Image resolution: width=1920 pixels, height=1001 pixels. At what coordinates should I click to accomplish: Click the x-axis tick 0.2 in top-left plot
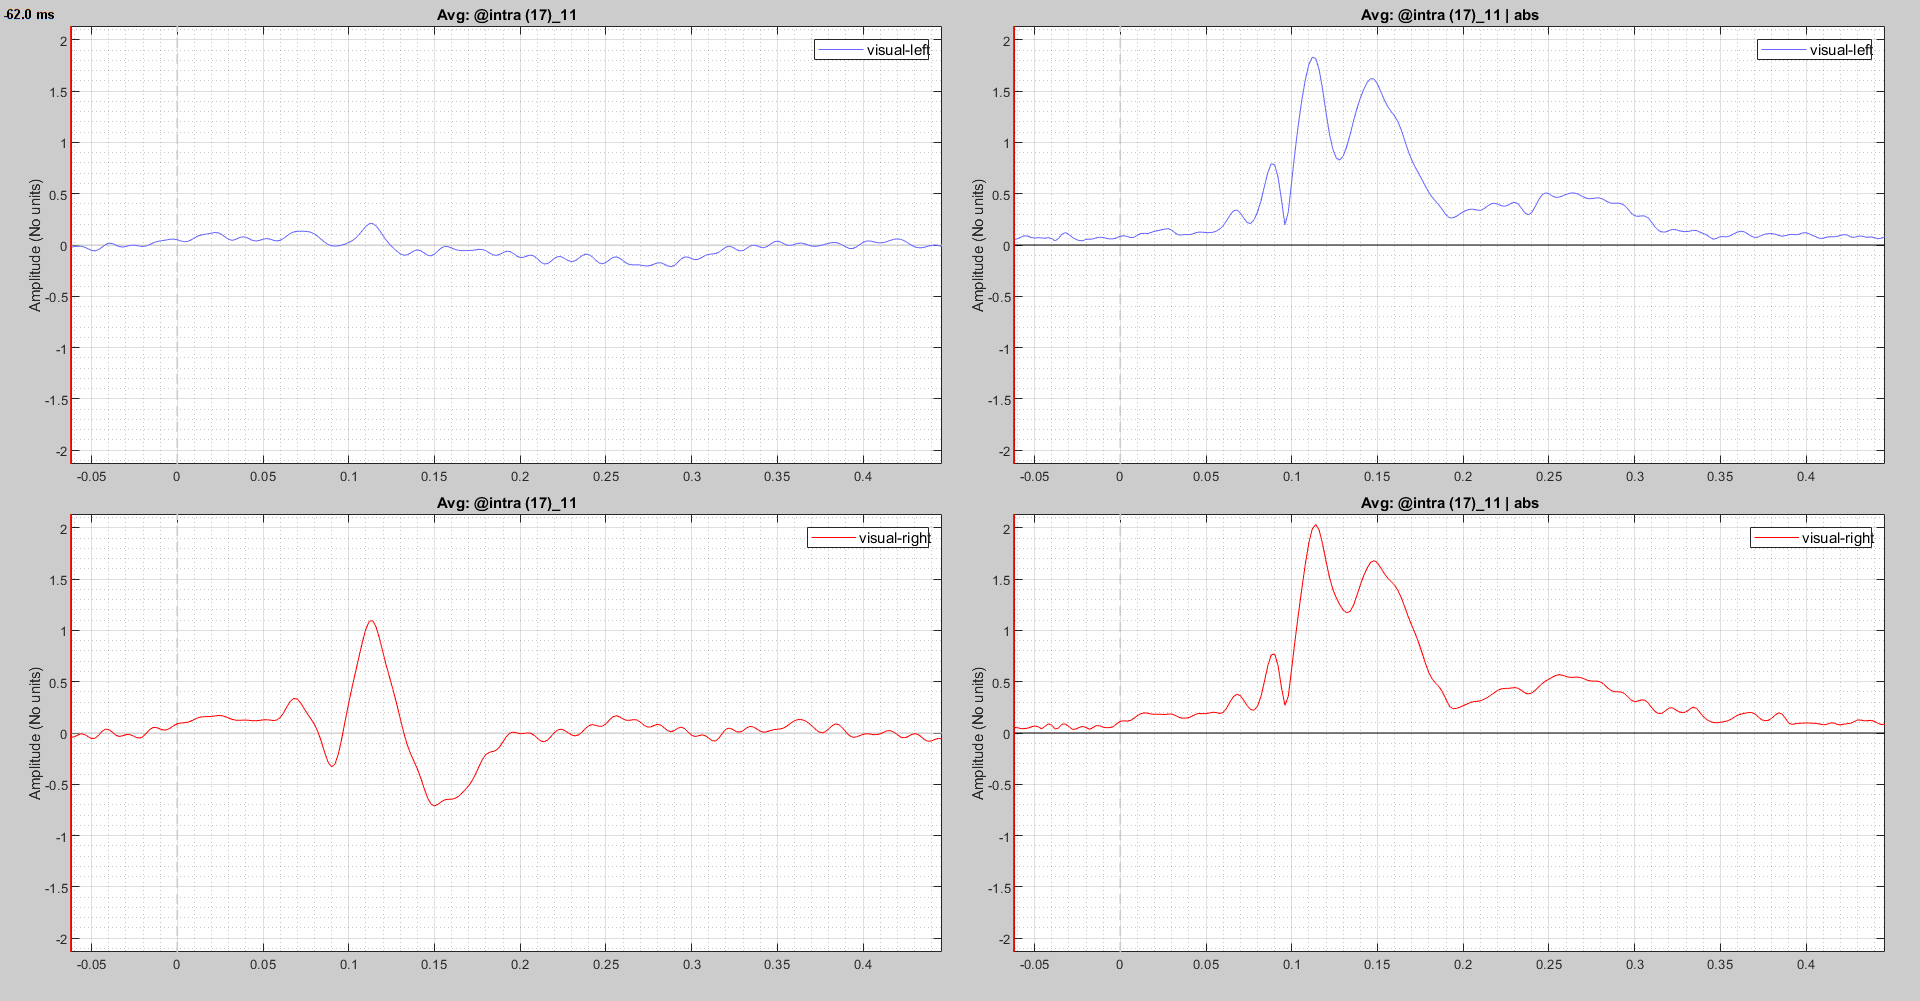click(520, 477)
